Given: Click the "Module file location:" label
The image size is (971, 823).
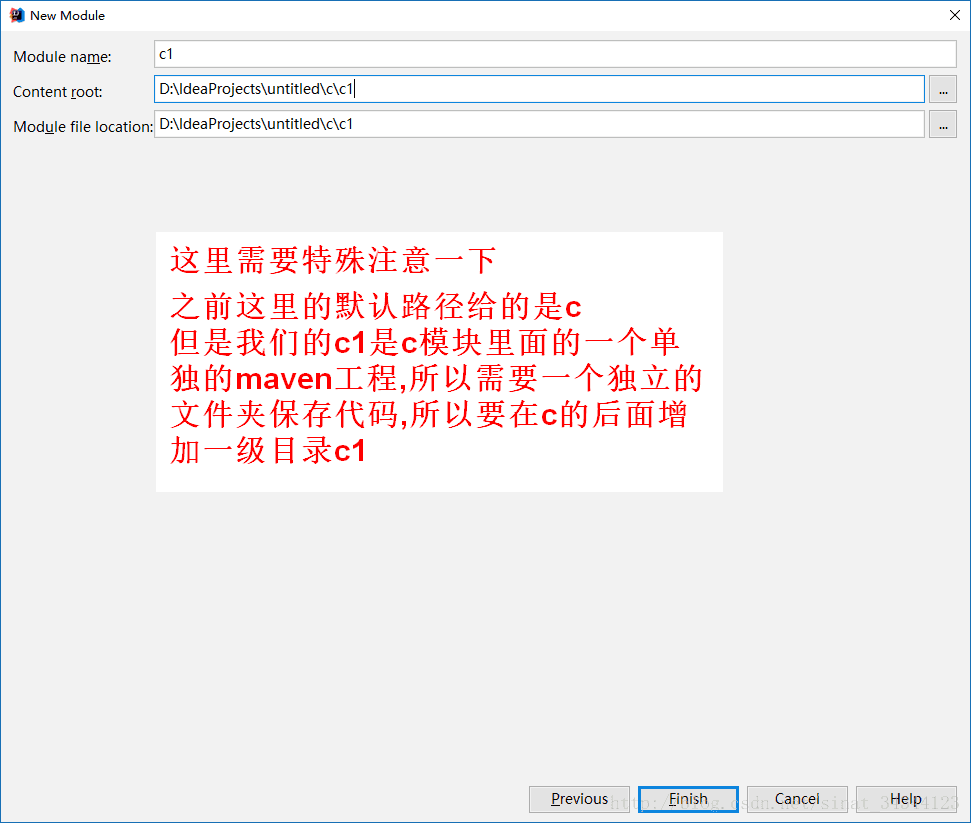Looking at the screenshot, I should [78, 127].
